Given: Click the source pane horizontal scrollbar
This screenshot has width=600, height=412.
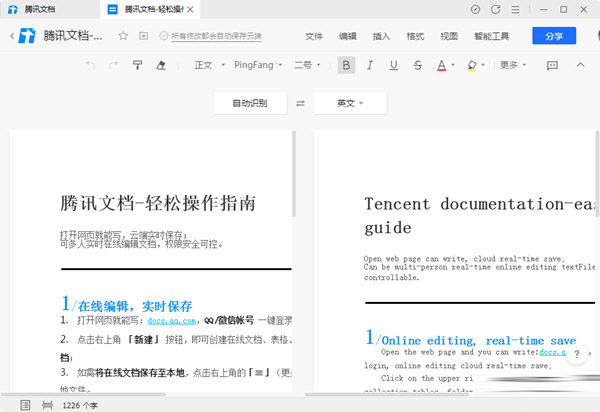Looking at the screenshot, I should pyautogui.click(x=83, y=394).
